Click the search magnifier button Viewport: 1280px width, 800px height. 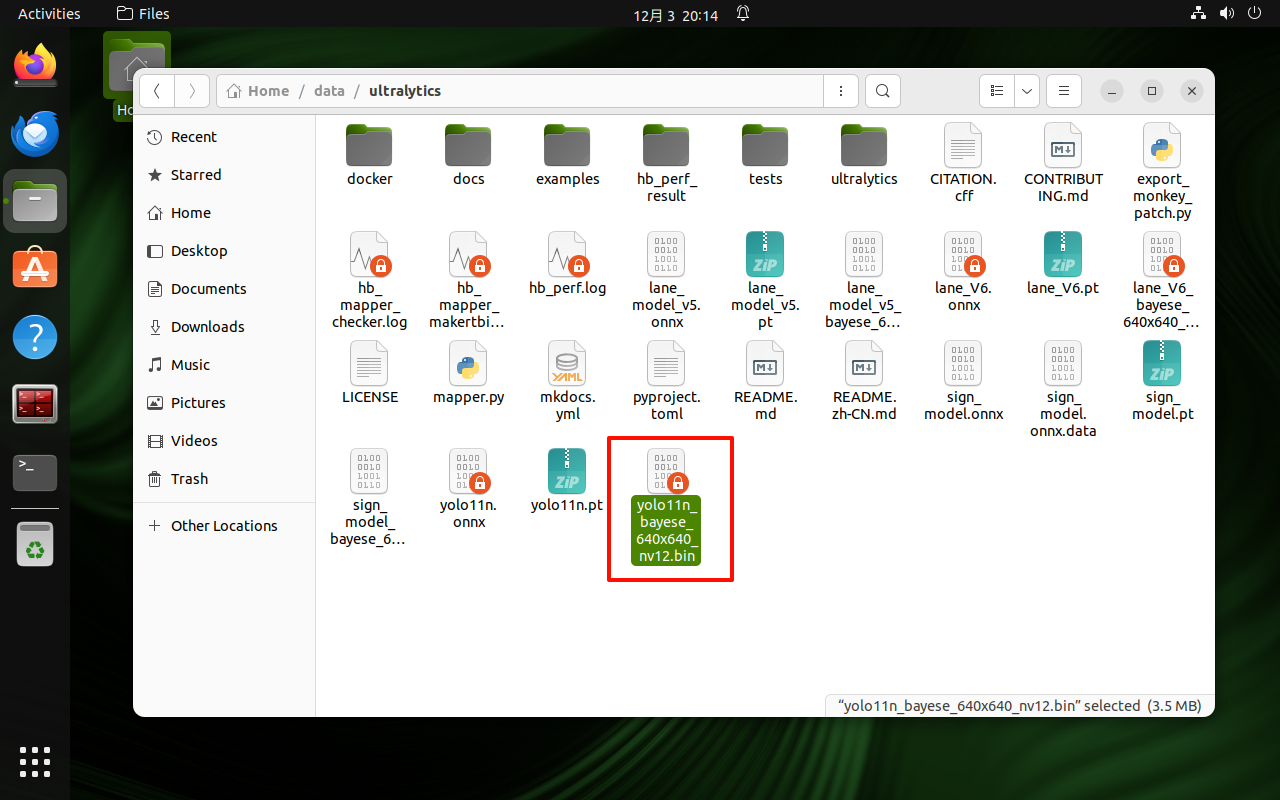tap(882, 91)
